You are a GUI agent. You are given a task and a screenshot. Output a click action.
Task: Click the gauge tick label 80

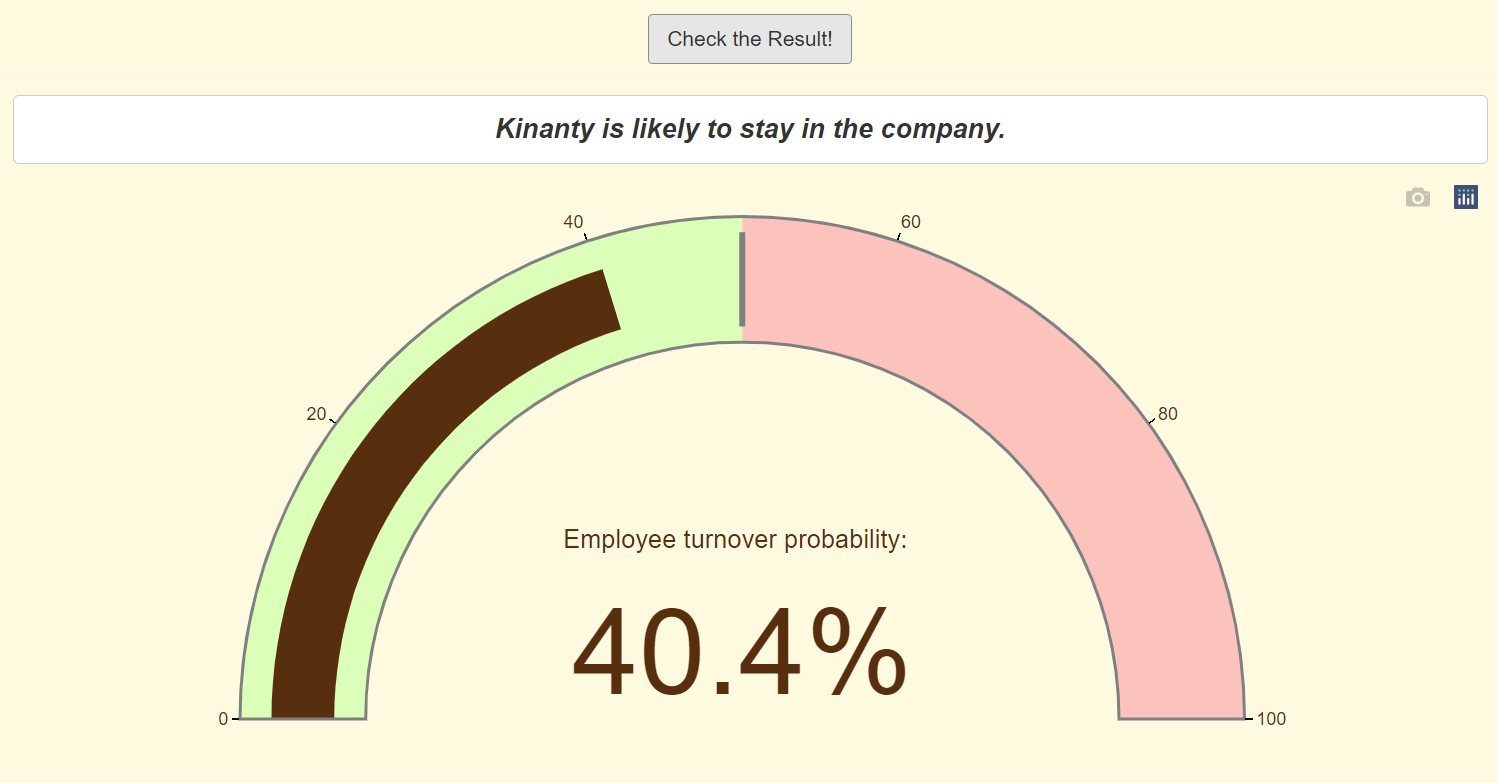point(1167,414)
